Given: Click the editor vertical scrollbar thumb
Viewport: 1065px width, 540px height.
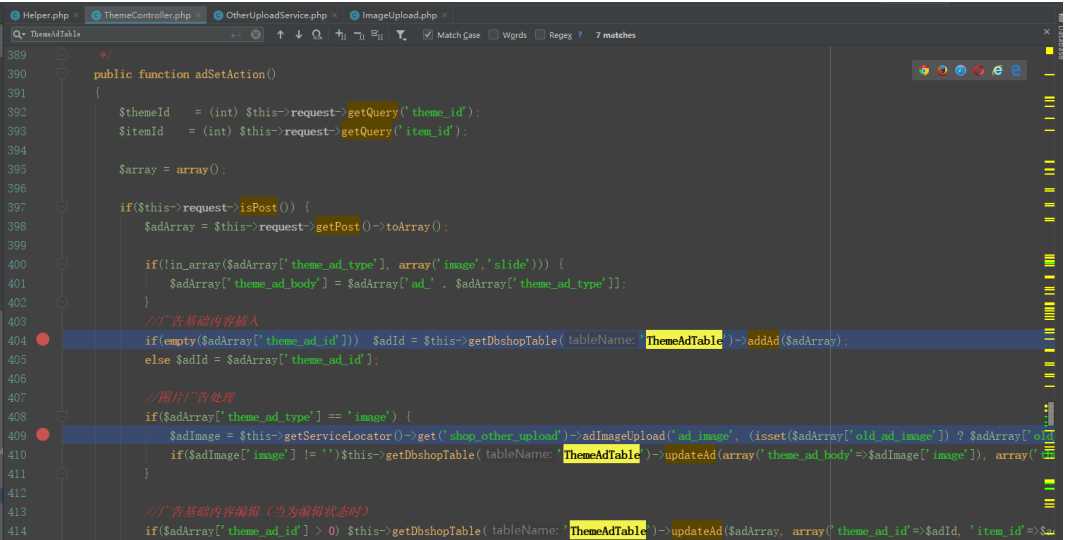Looking at the screenshot, I should coord(1050,414).
